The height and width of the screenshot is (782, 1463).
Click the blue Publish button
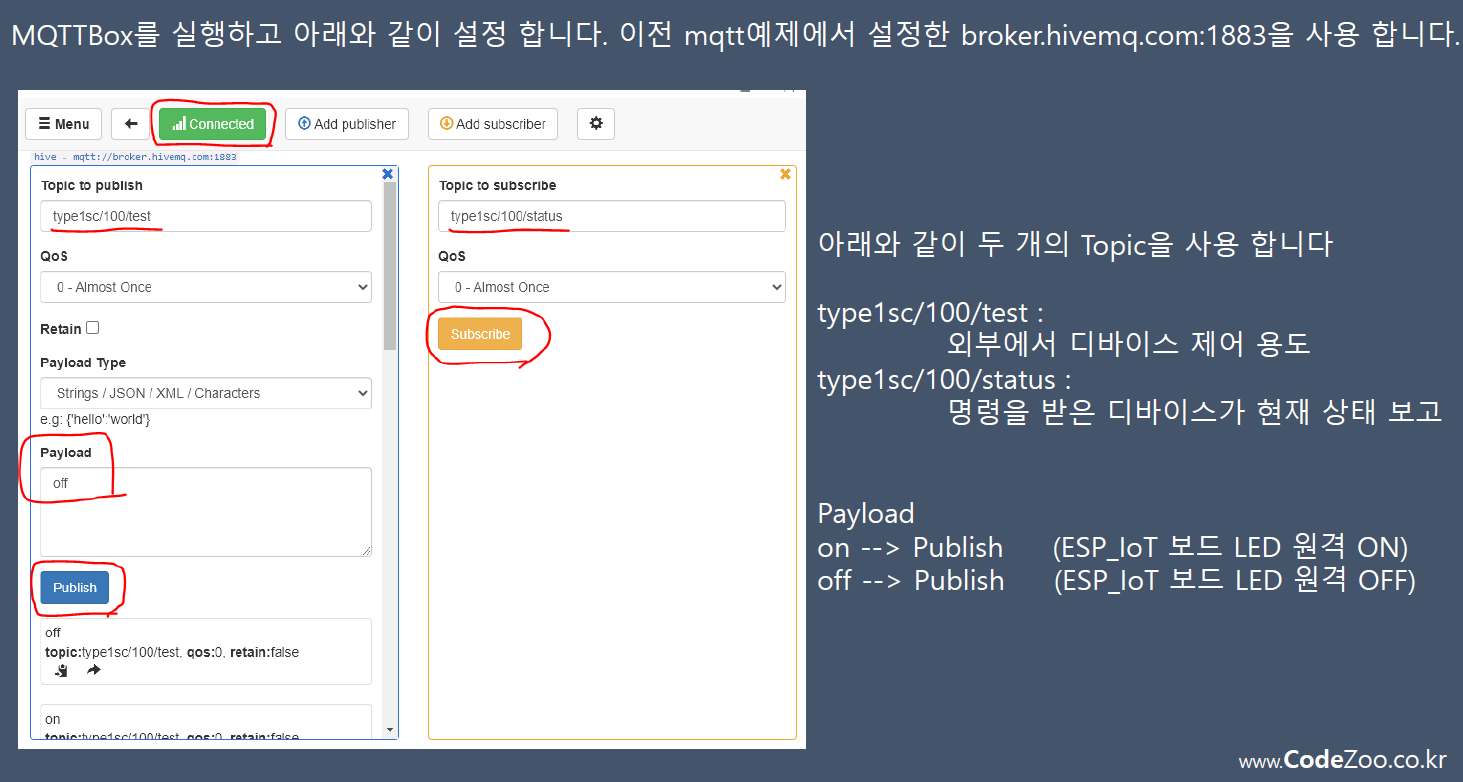tap(75, 587)
